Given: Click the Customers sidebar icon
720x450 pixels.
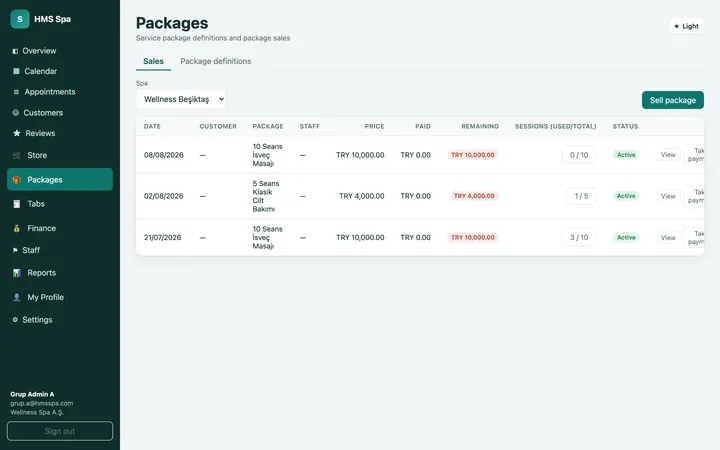Looking at the screenshot, I should [x=16, y=112].
